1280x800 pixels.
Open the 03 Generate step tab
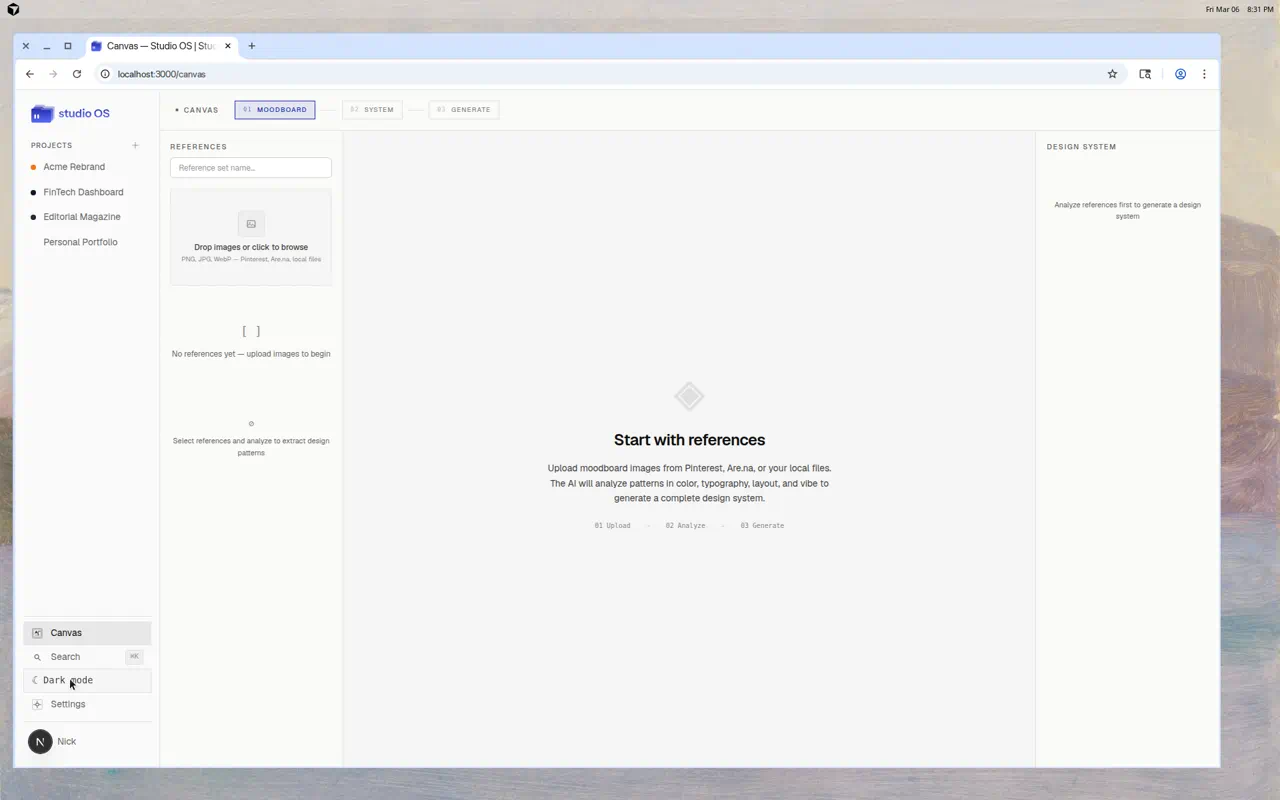pyautogui.click(x=464, y=110)
